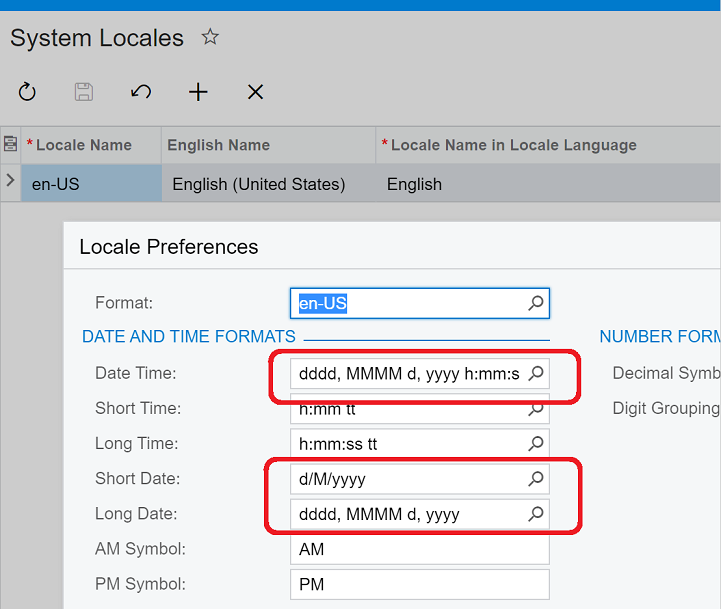Screen dimensions: 721x609
Task: Add a new locale row with plus
Action: tap(198, 92)
